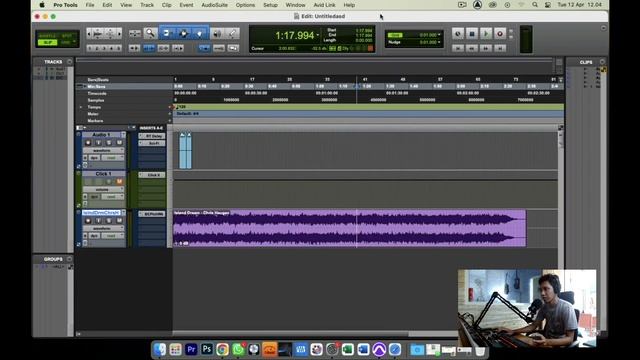Image resolution: width=640 pixels, height=360 pixels.
Task: Open the AudioSuite menu
Action: 214,5
